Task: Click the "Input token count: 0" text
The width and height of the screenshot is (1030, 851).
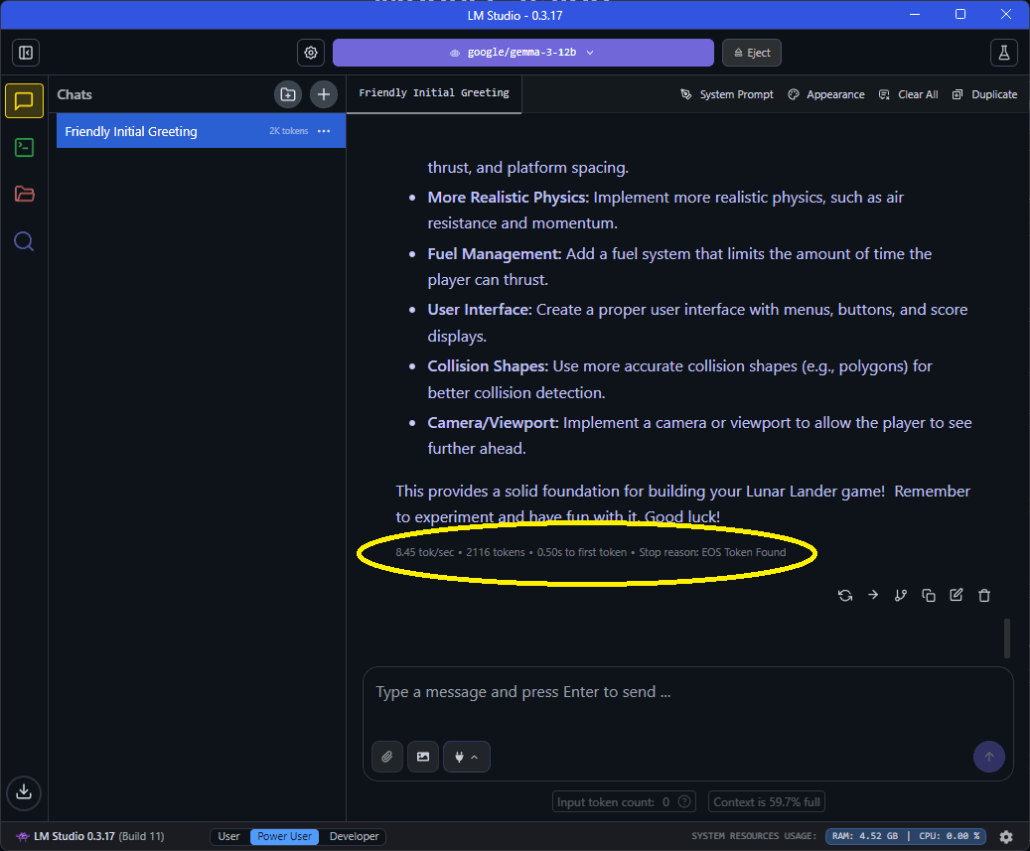Action: 613,802
